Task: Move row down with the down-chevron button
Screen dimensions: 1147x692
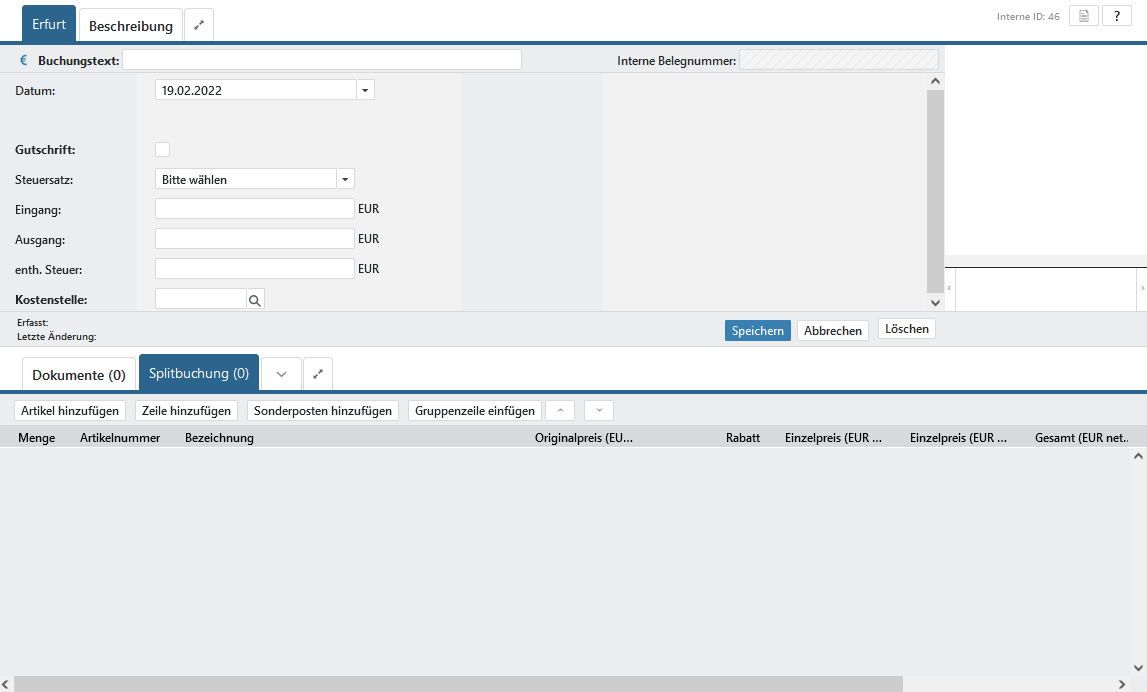Action: [599, 410]
